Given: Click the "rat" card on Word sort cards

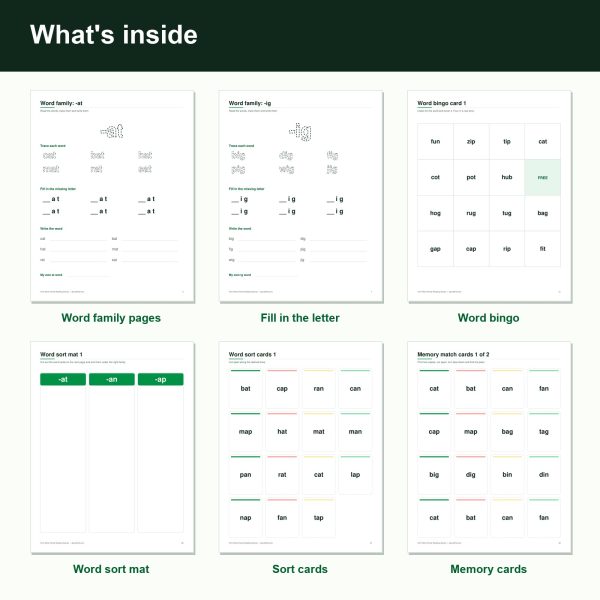Looking at the screenshot, I should coord(282,475).
